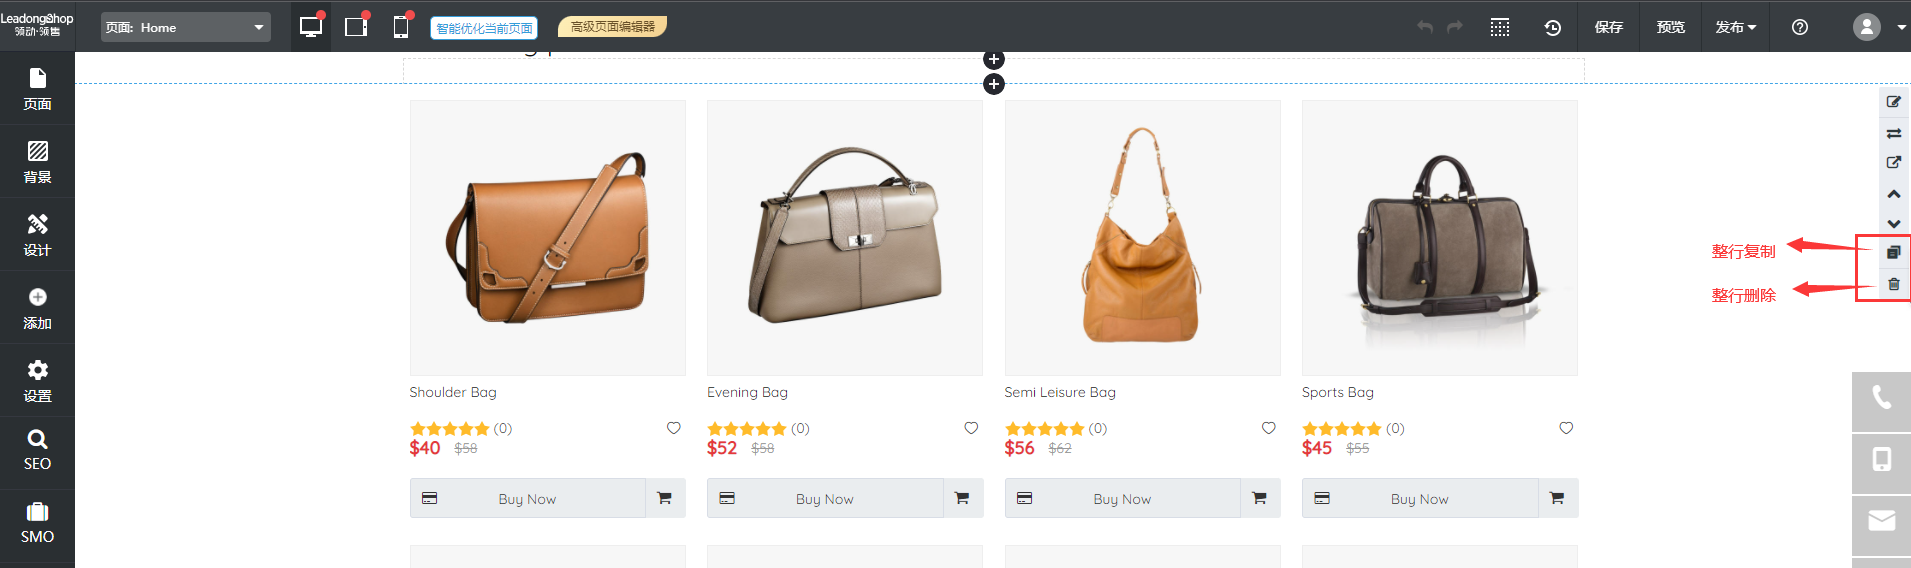Open the SEO sidebar panel
Image resolution: width=1911 pixels, height=568 pixels.
point(37,451)
